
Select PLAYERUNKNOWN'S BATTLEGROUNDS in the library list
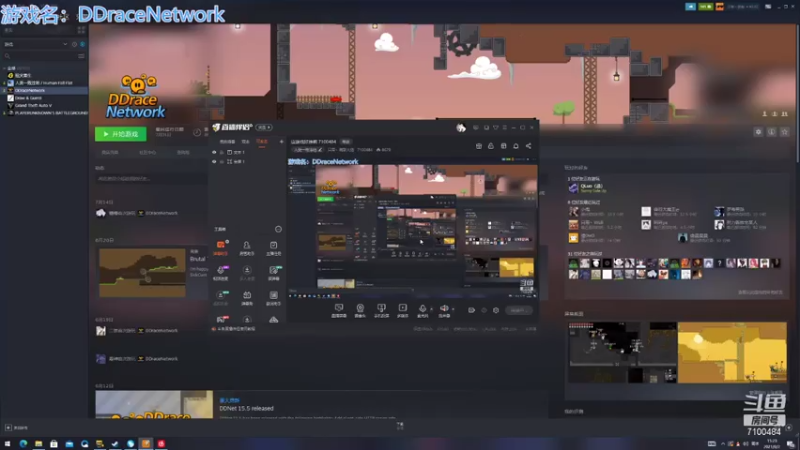47,113
